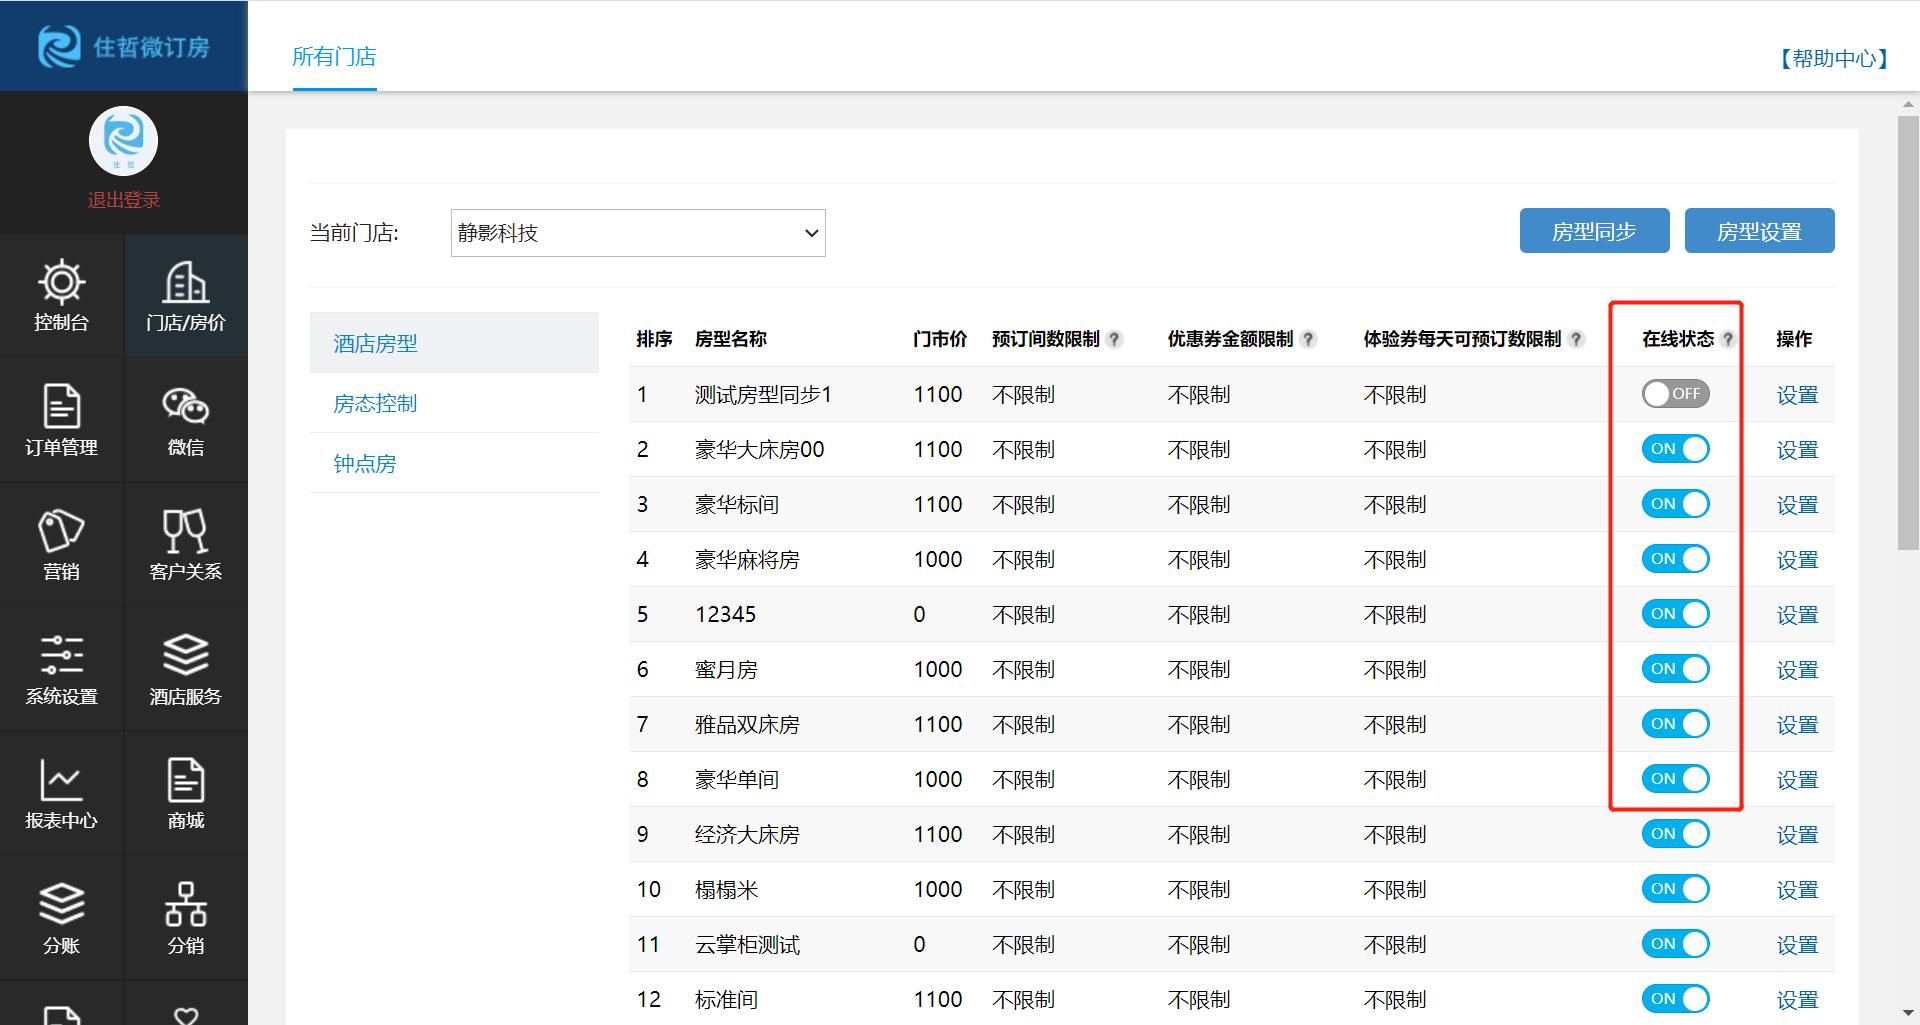
Task: Click the 房型设置 button
Action: point(1759,231)
